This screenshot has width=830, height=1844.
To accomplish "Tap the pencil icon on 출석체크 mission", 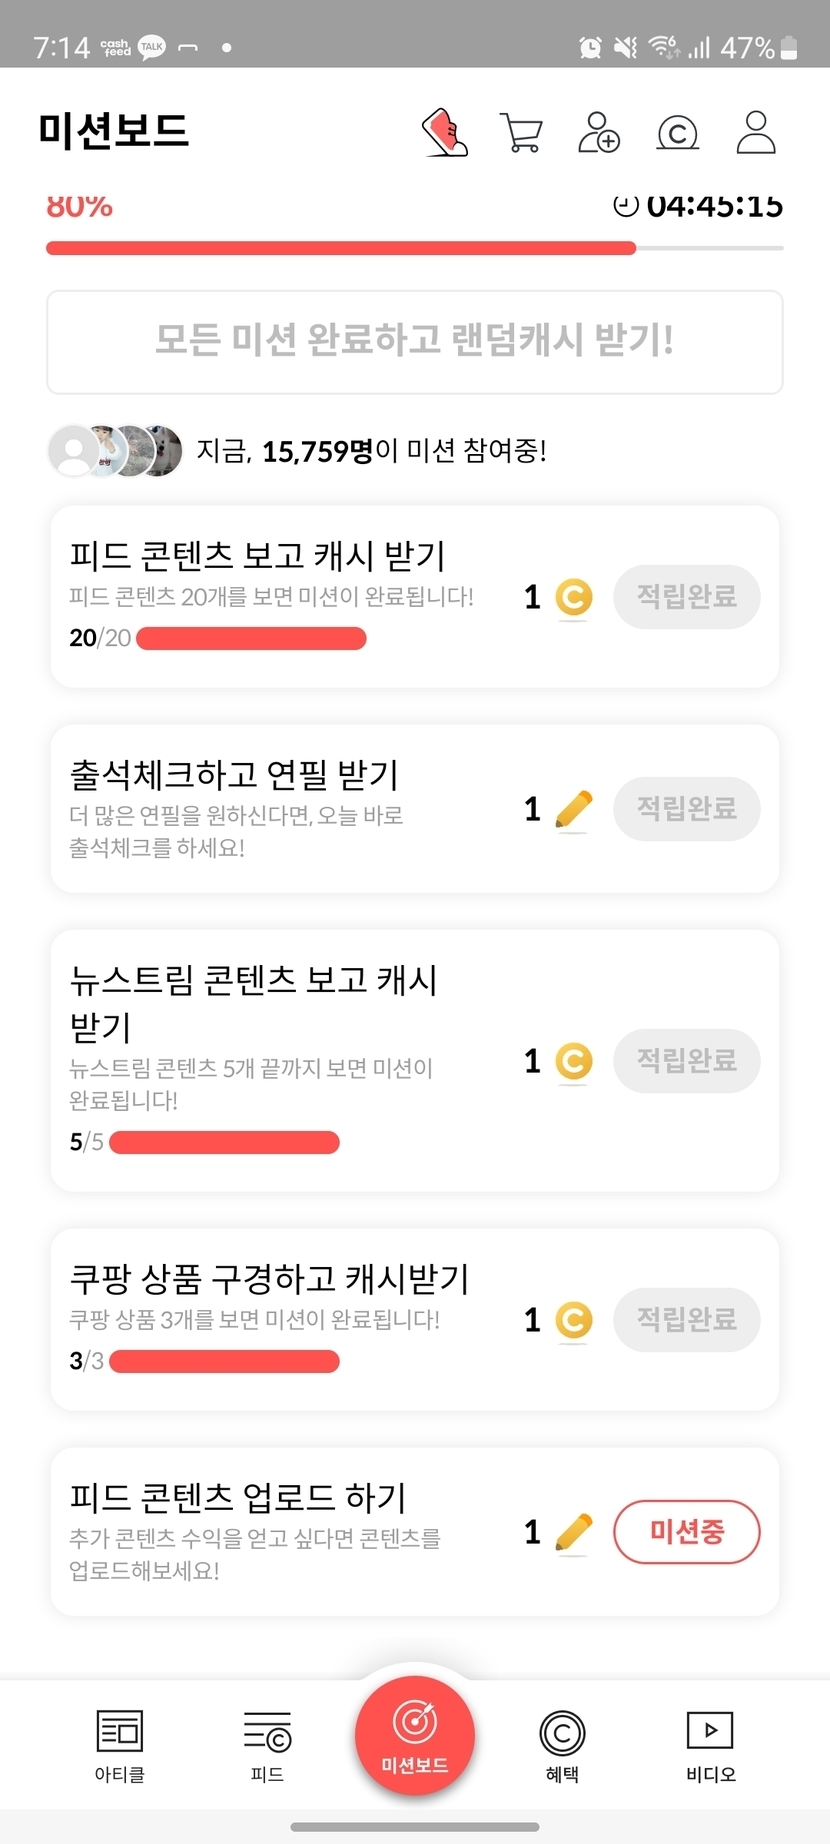I will pos(573,809).
